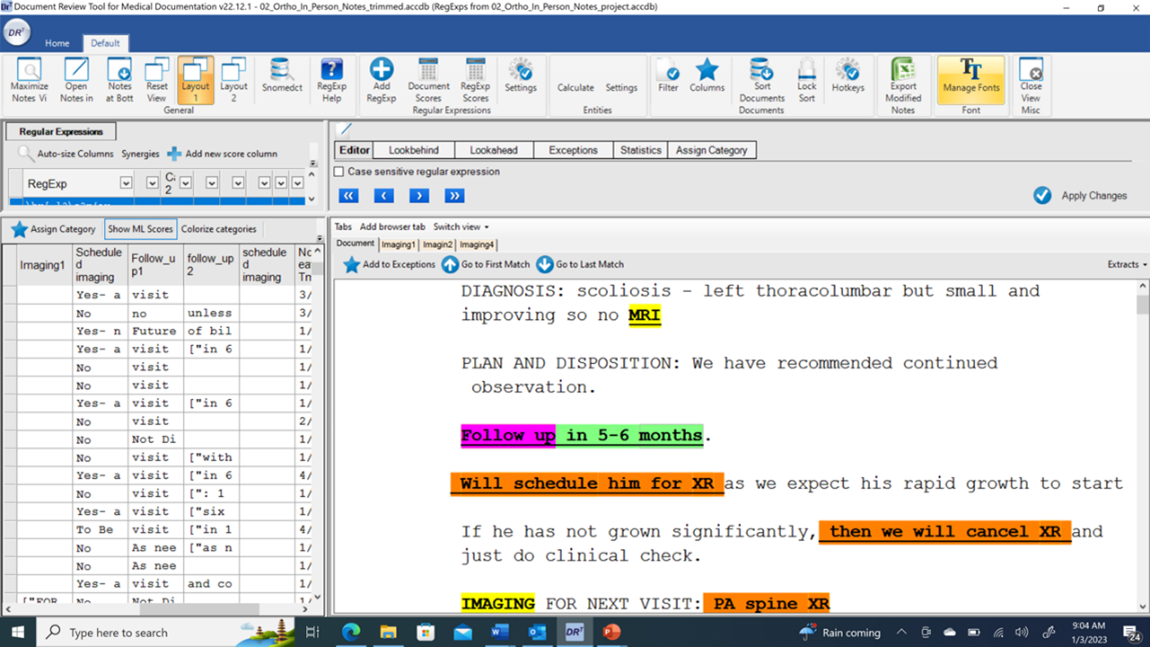
Task: Click the Open Notes in icon
Action: pos(76,70)
